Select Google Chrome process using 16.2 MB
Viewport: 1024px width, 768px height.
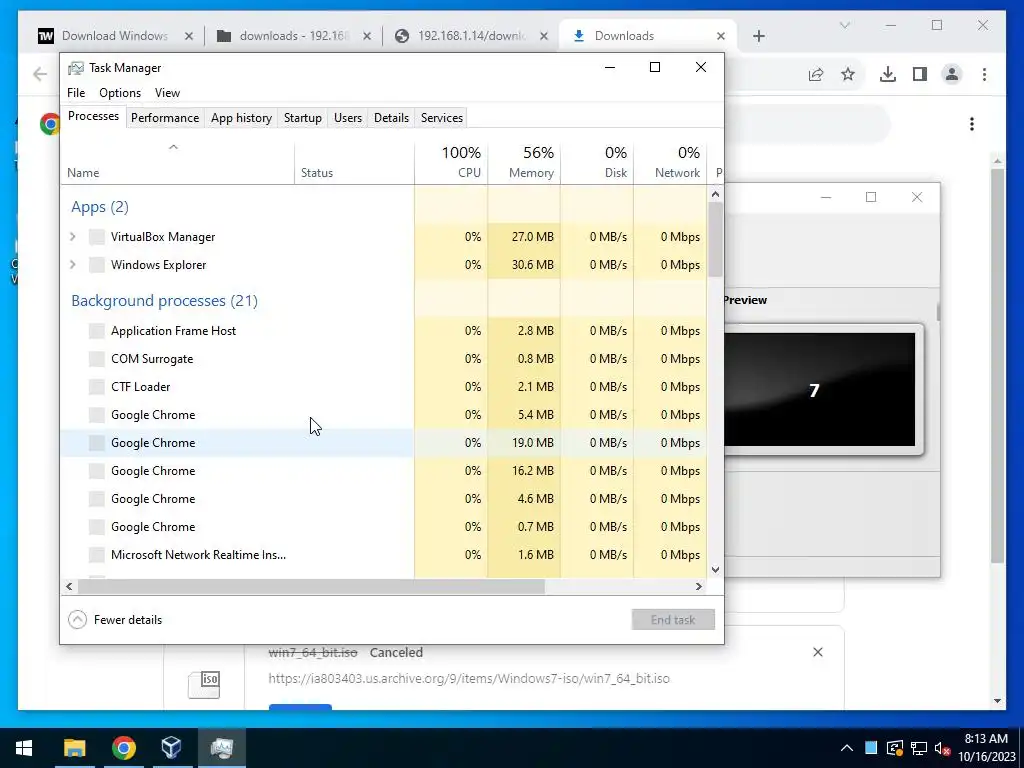click(x=383, y=471)
